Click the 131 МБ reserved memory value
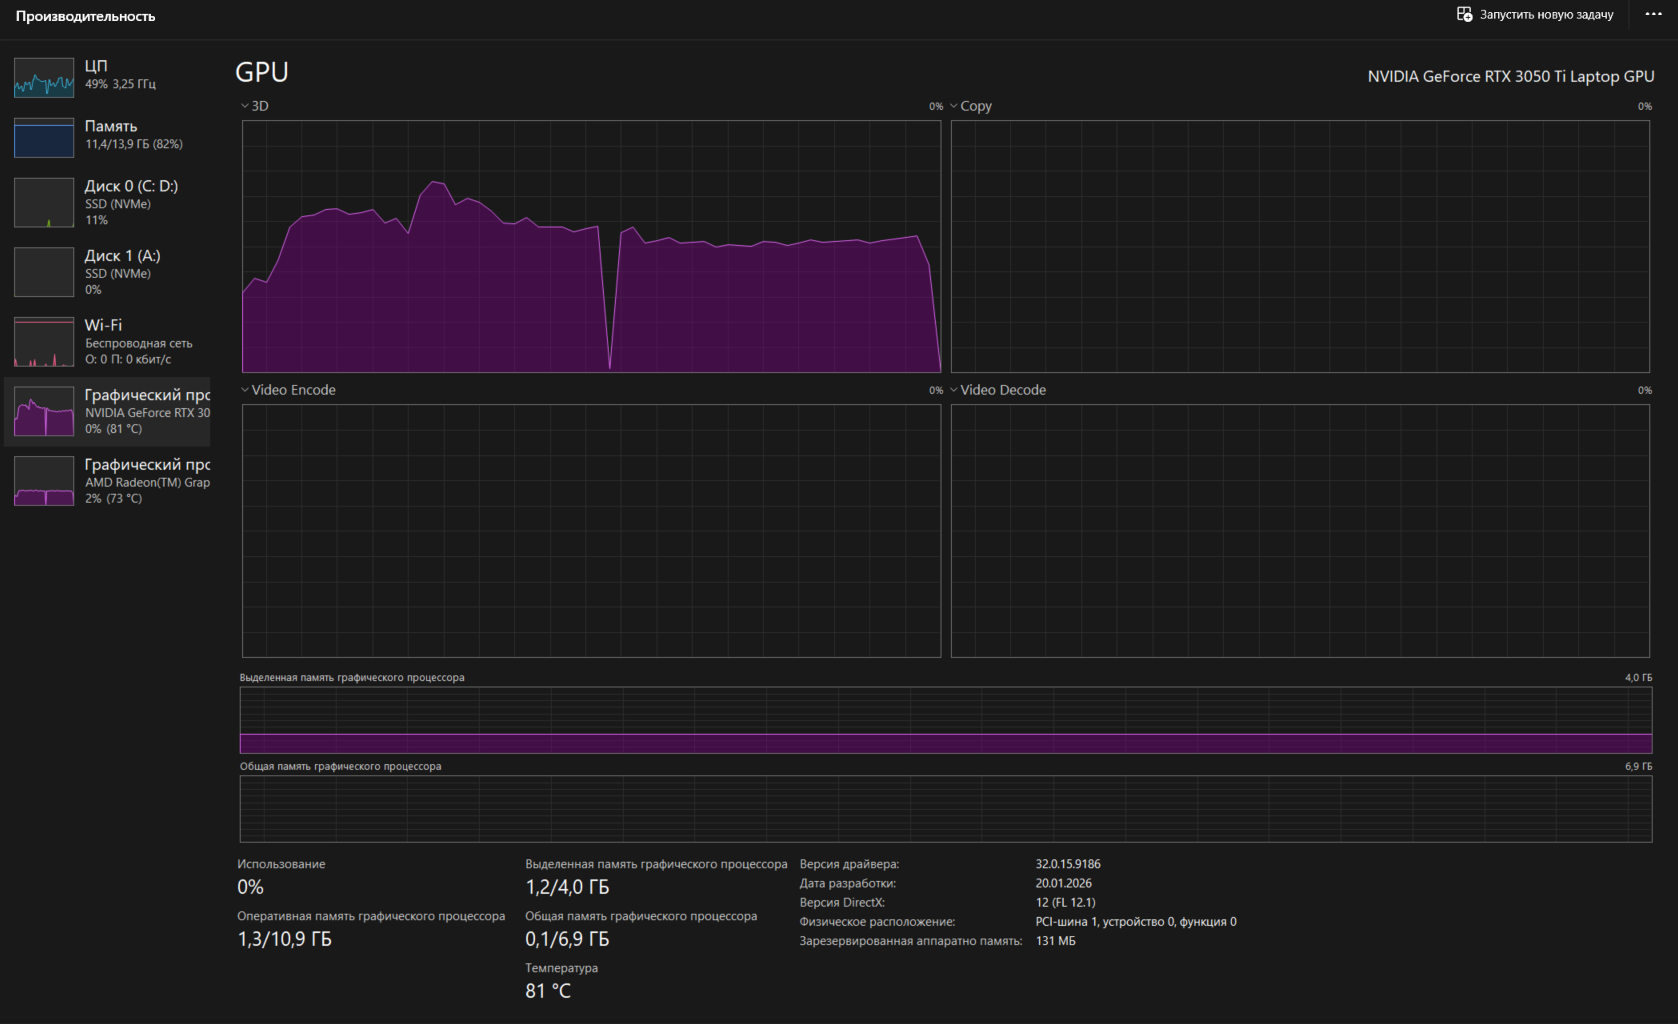 pyautogui.click(x=1056, y=941)
